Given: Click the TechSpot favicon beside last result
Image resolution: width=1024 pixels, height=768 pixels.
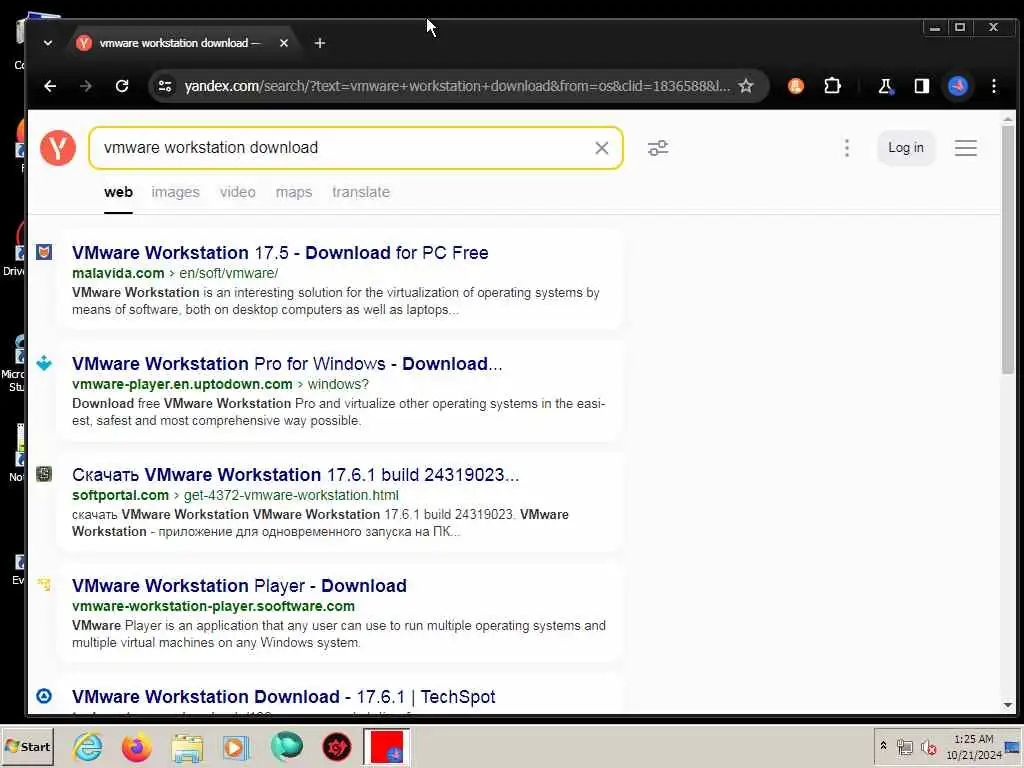Looking at the screenshot, I should [x=44, y=696].
